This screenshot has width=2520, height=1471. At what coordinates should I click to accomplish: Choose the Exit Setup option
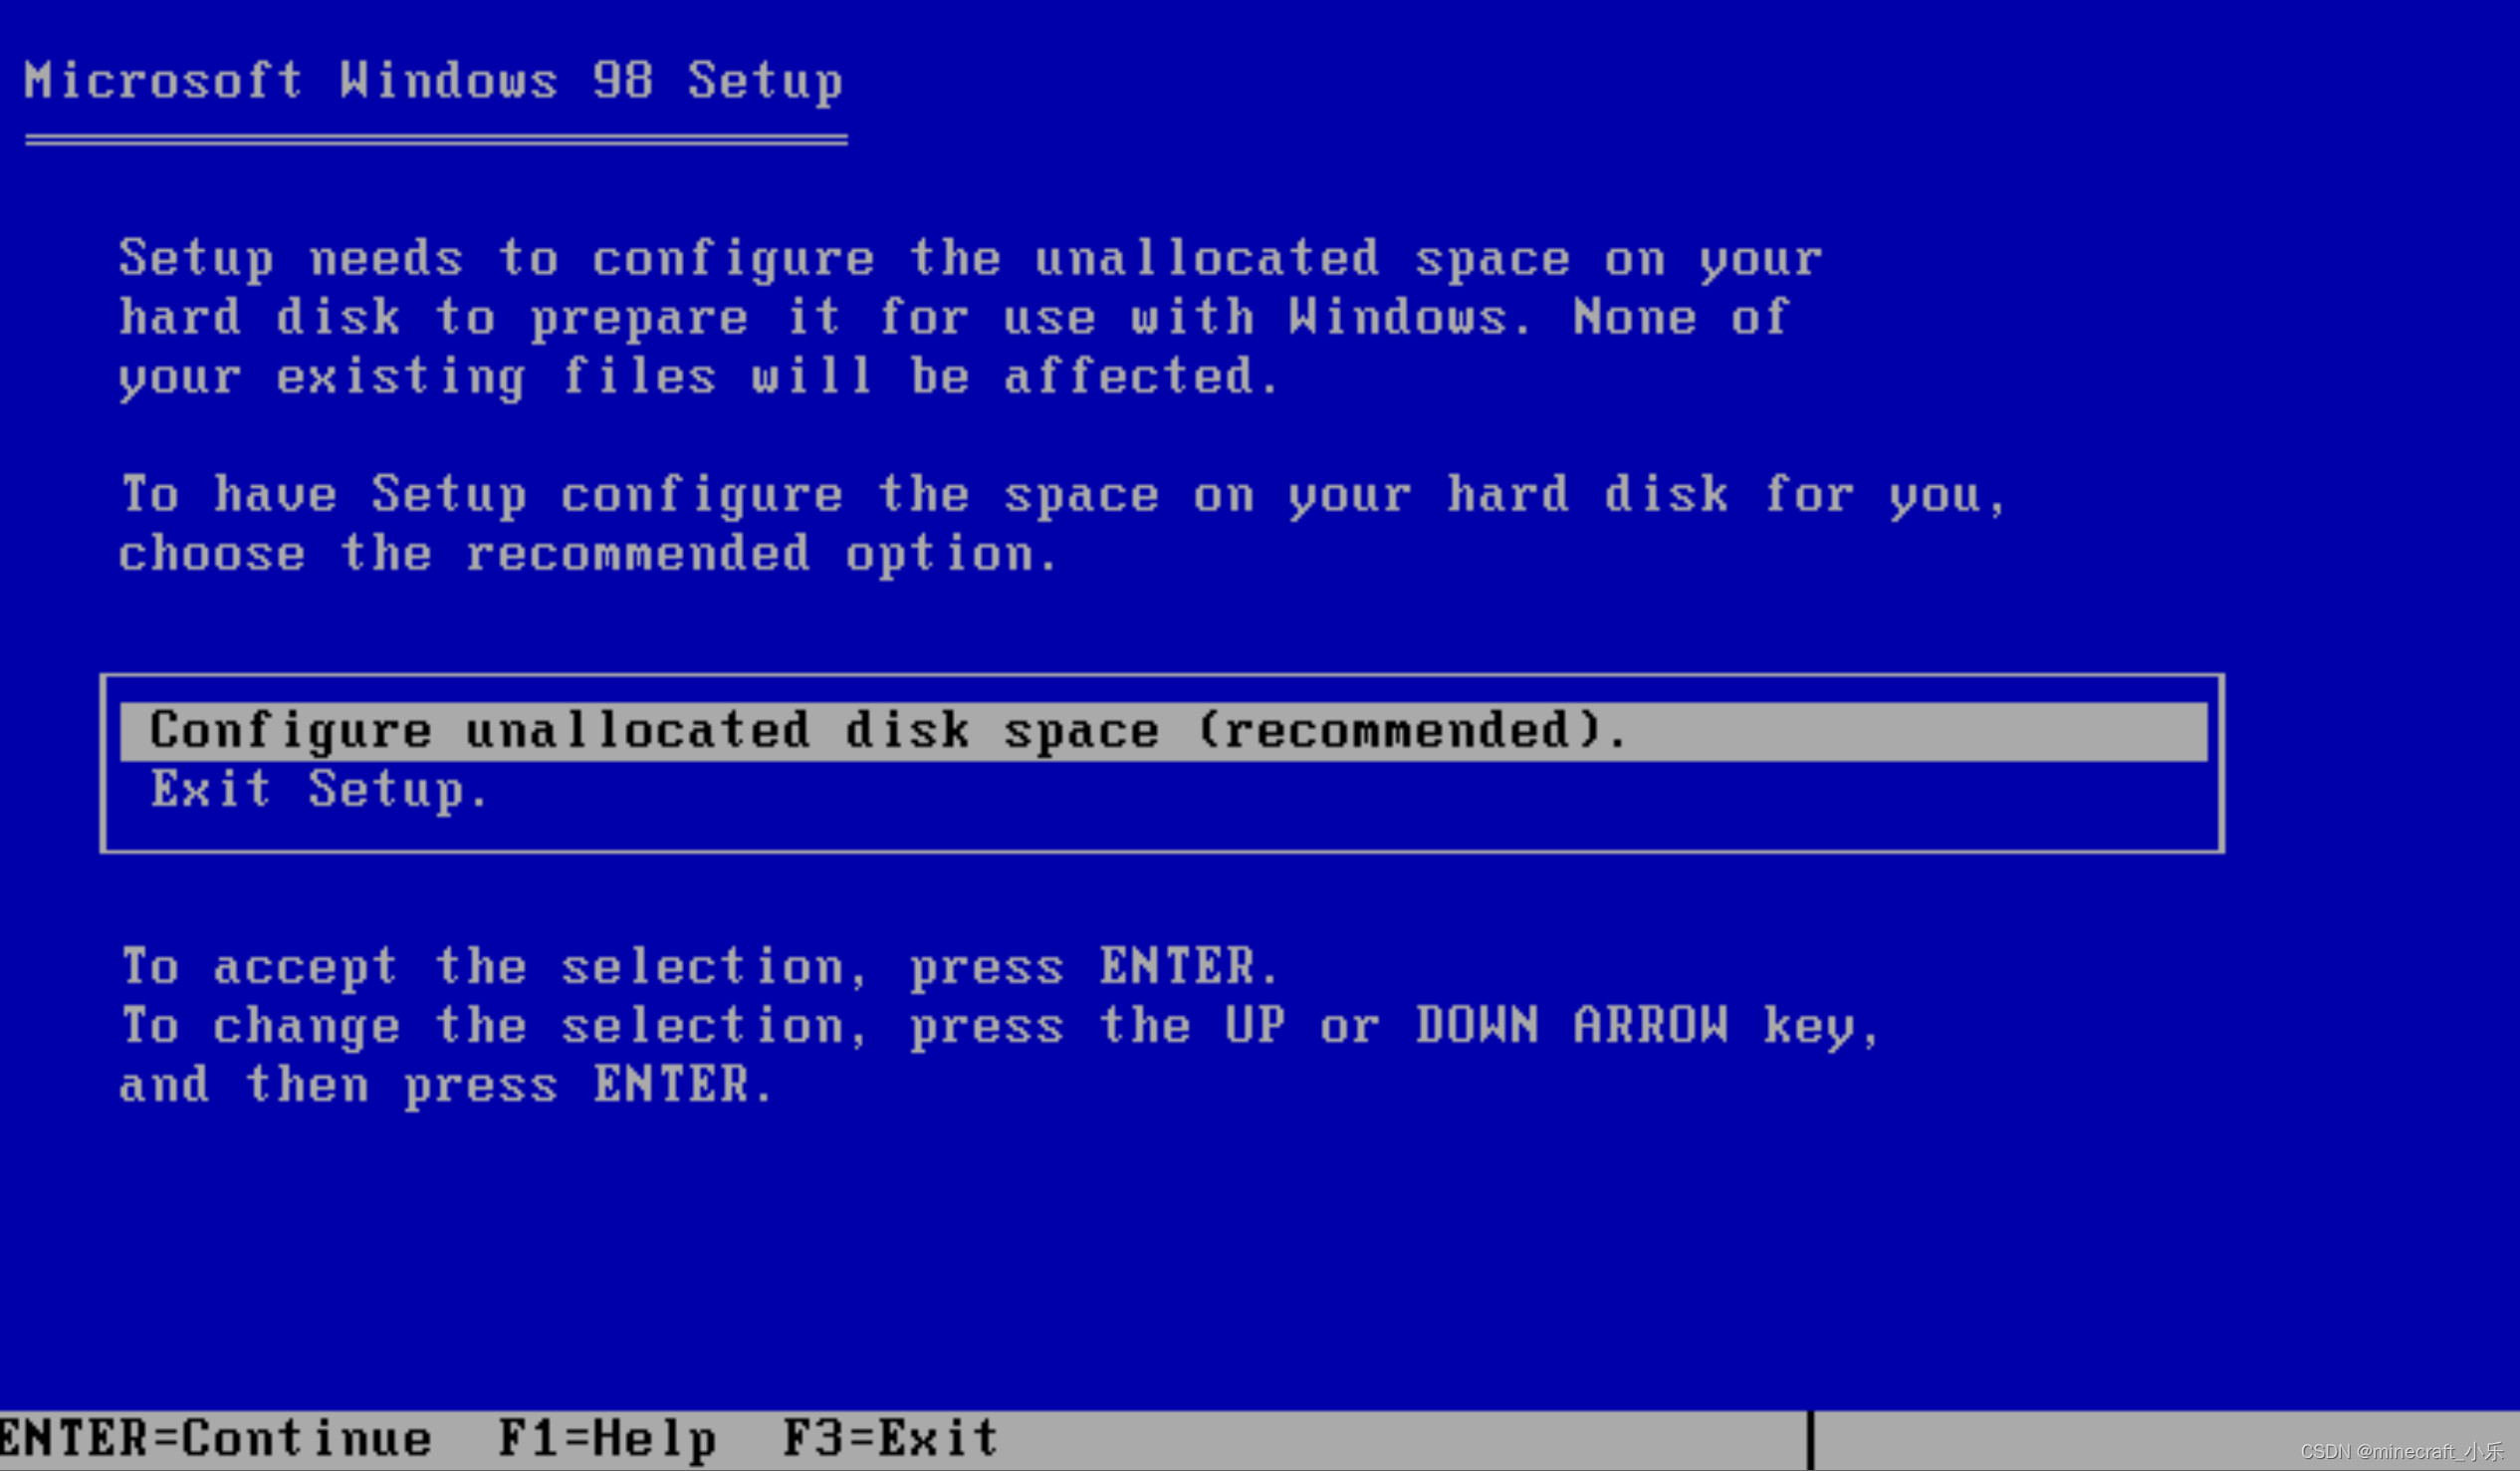(x=320, y=790)
